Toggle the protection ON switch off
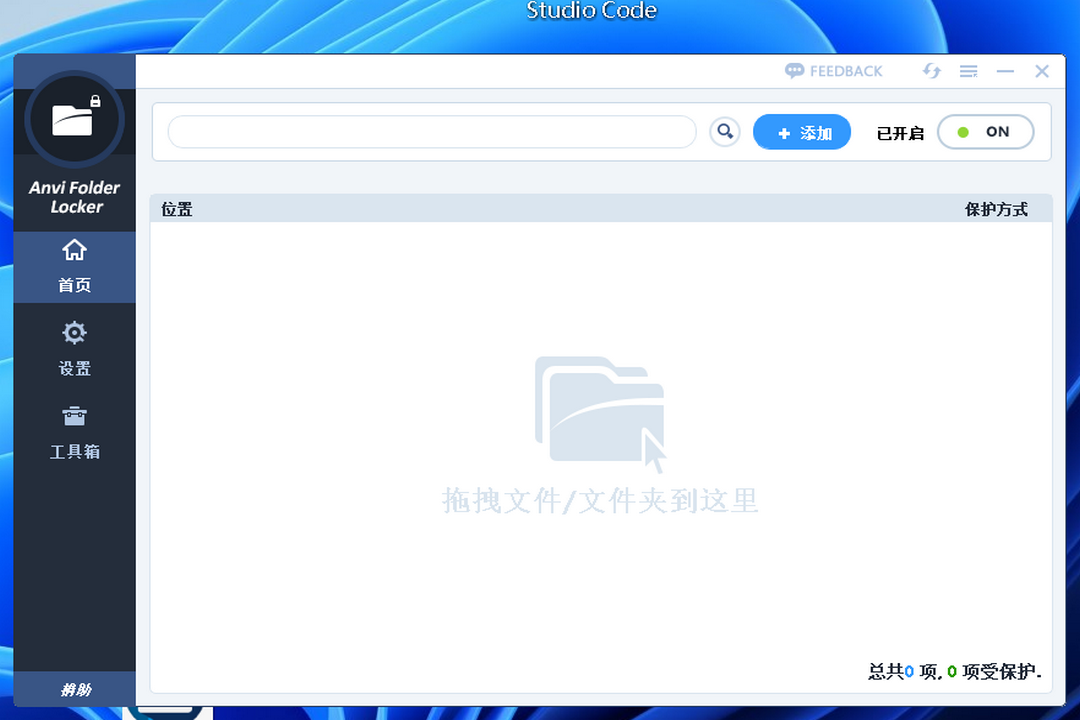The width and height of the screenshot is (1080, 720). 985,131
